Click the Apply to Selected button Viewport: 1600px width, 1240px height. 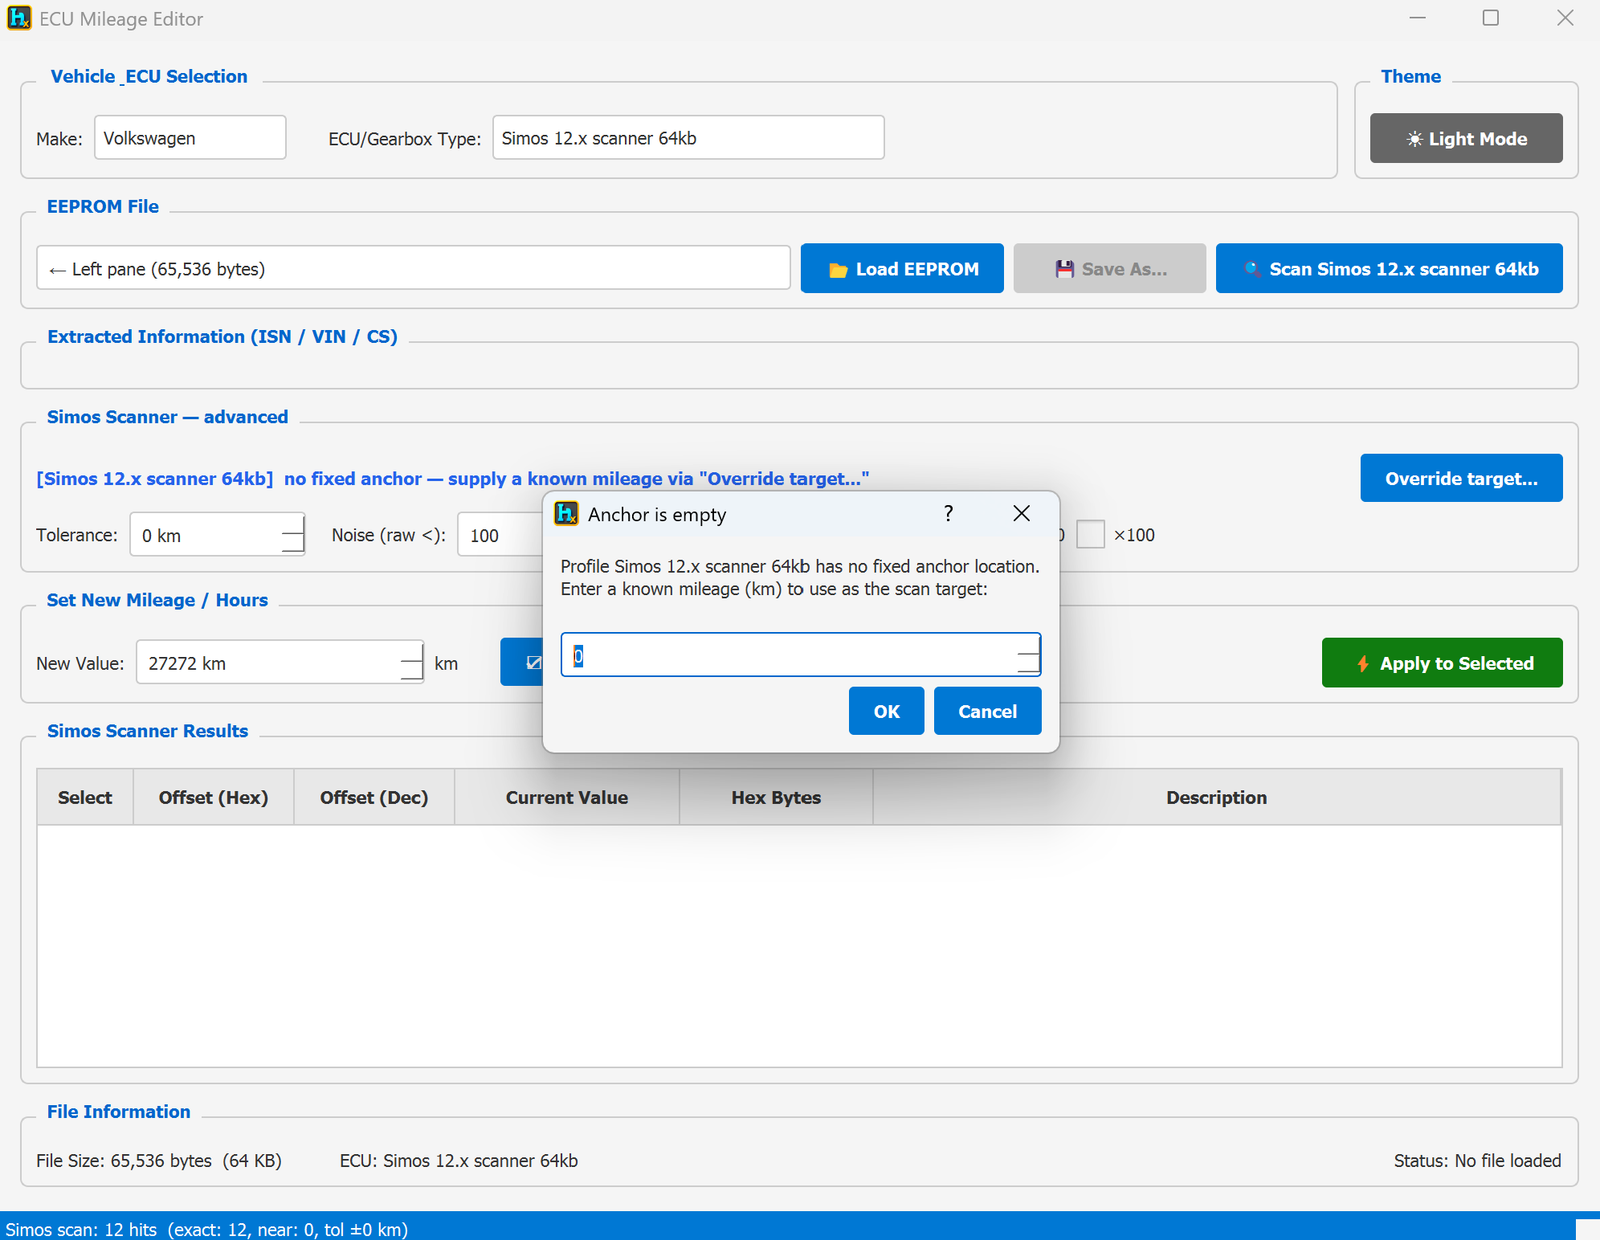tap(1442, 663)
